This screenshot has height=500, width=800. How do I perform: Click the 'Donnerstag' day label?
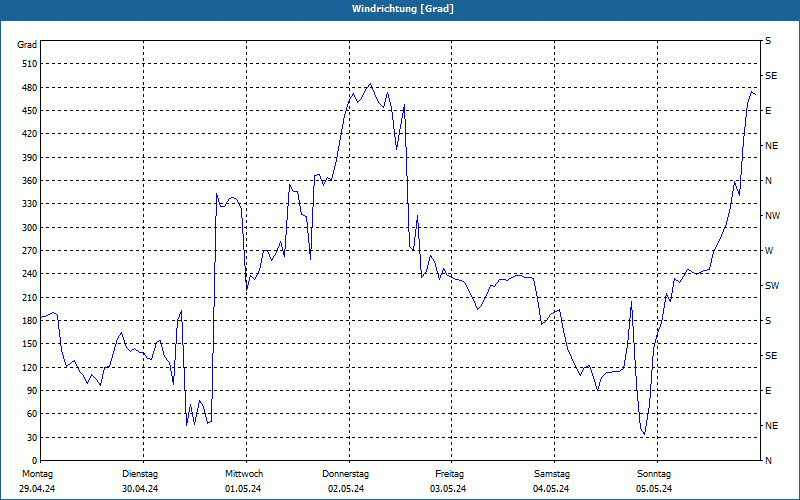click(x=345, y=474)
